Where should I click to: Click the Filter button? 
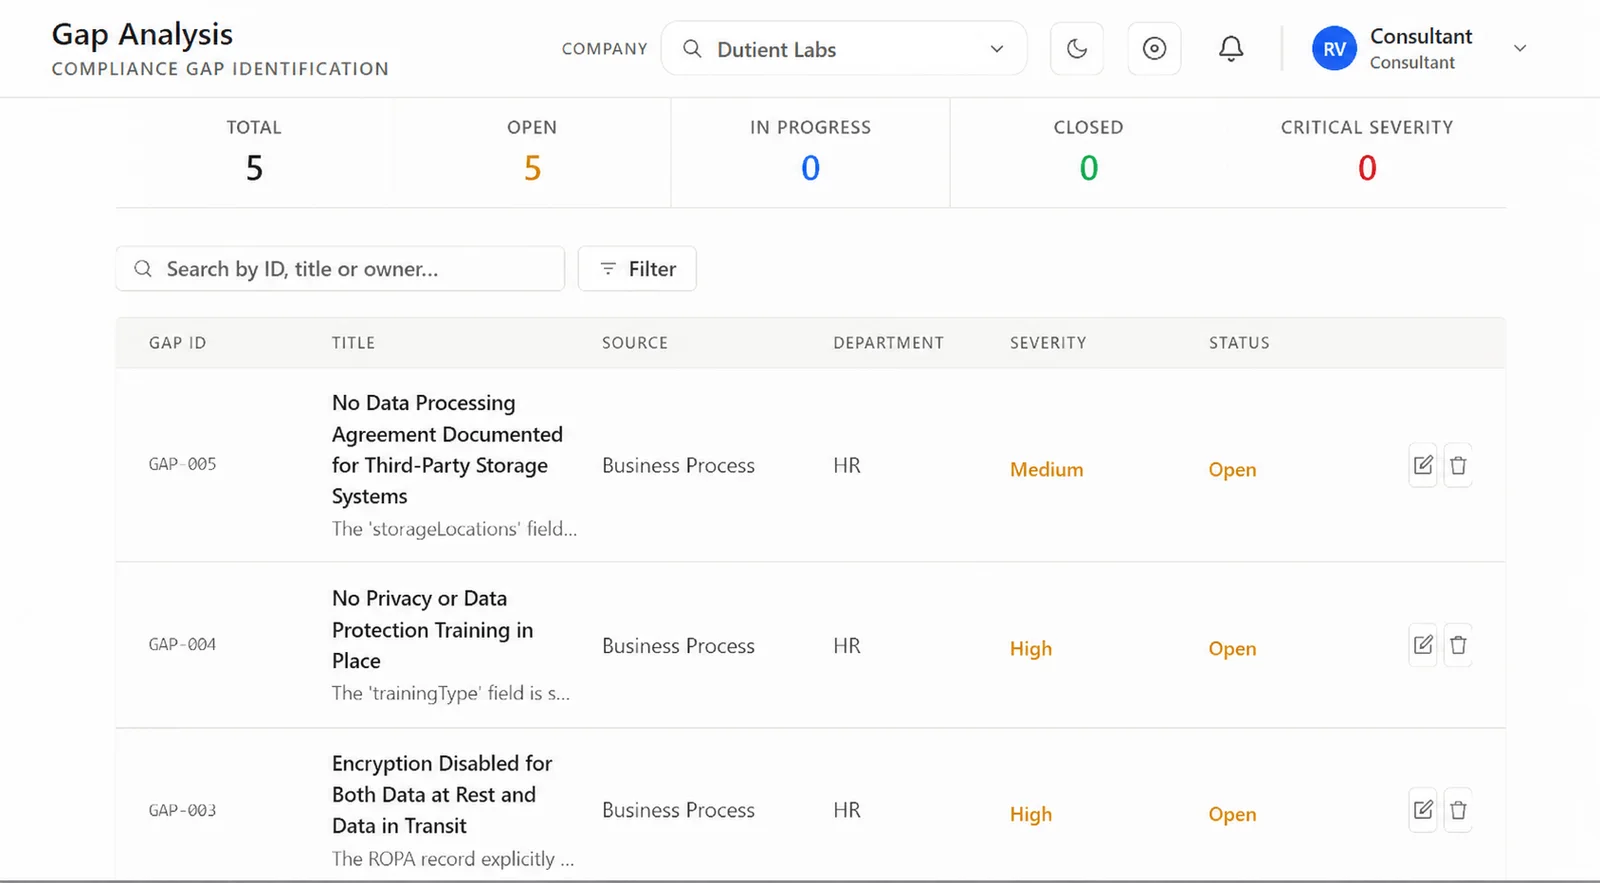click(x=637, y=269)
